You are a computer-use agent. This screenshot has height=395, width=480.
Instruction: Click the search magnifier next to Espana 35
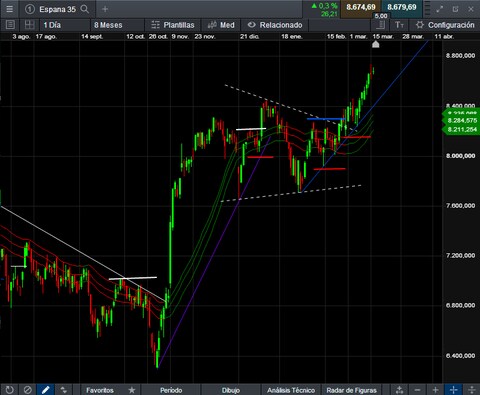85,9
